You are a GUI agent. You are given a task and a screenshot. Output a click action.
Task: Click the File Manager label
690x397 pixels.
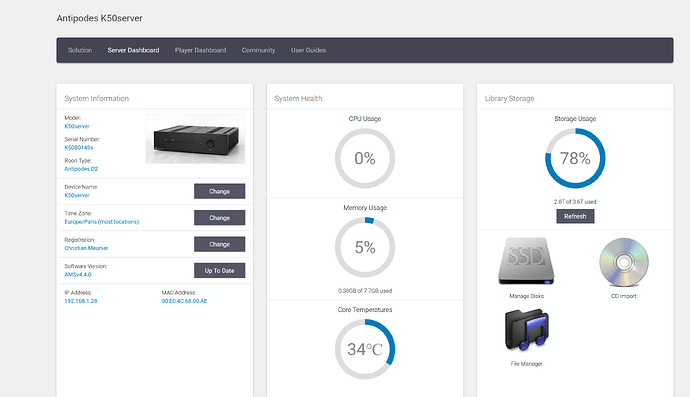526,364
